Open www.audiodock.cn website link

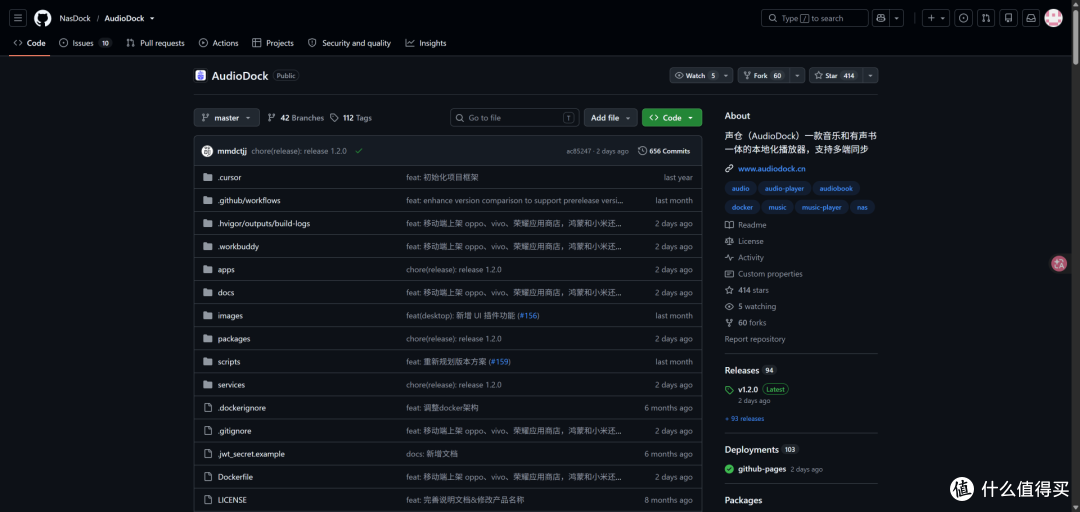pos(772,169)
